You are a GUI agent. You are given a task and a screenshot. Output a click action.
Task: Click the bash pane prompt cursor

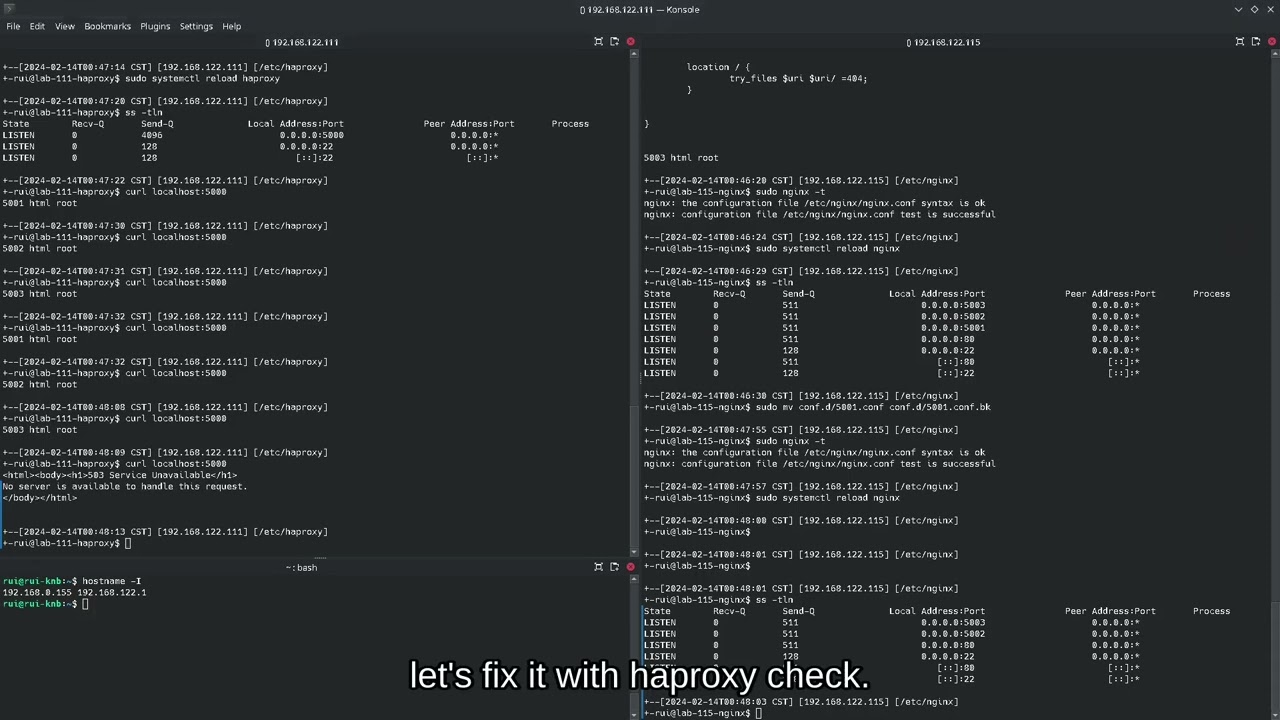click(85, 604)
